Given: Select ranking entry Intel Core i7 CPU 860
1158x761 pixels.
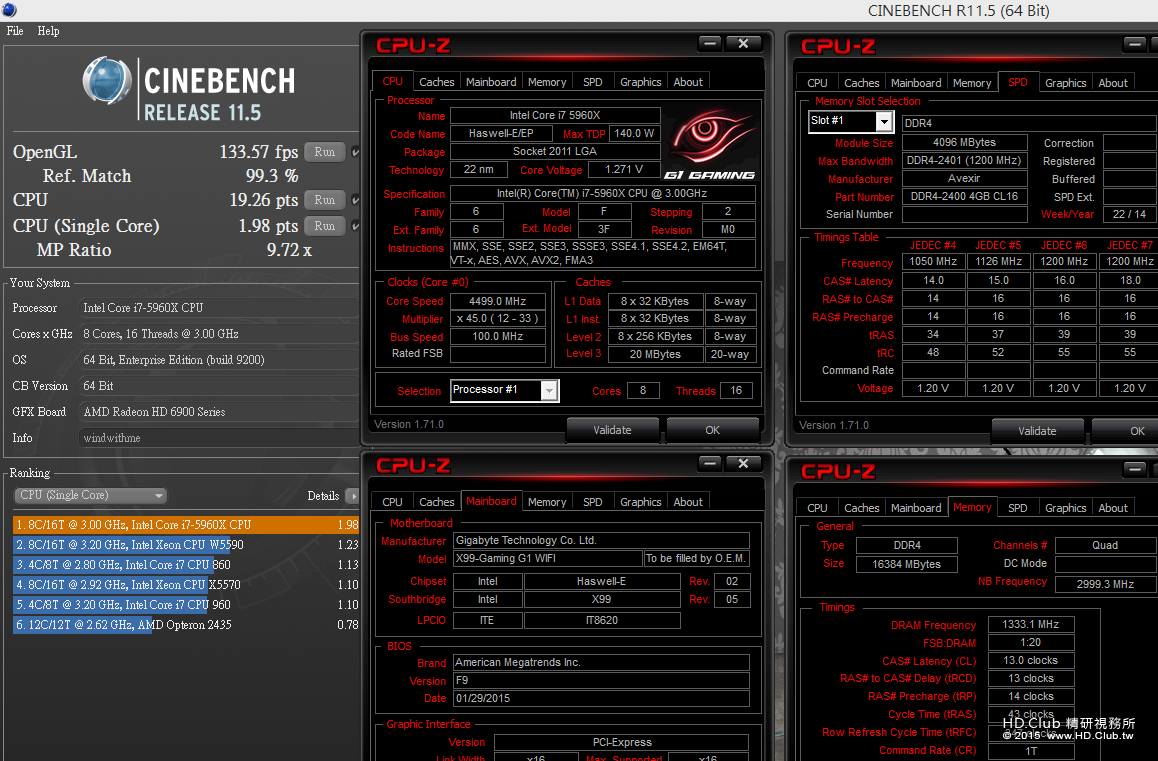Looking at the screenshot, I should click(x=186, y=564).
